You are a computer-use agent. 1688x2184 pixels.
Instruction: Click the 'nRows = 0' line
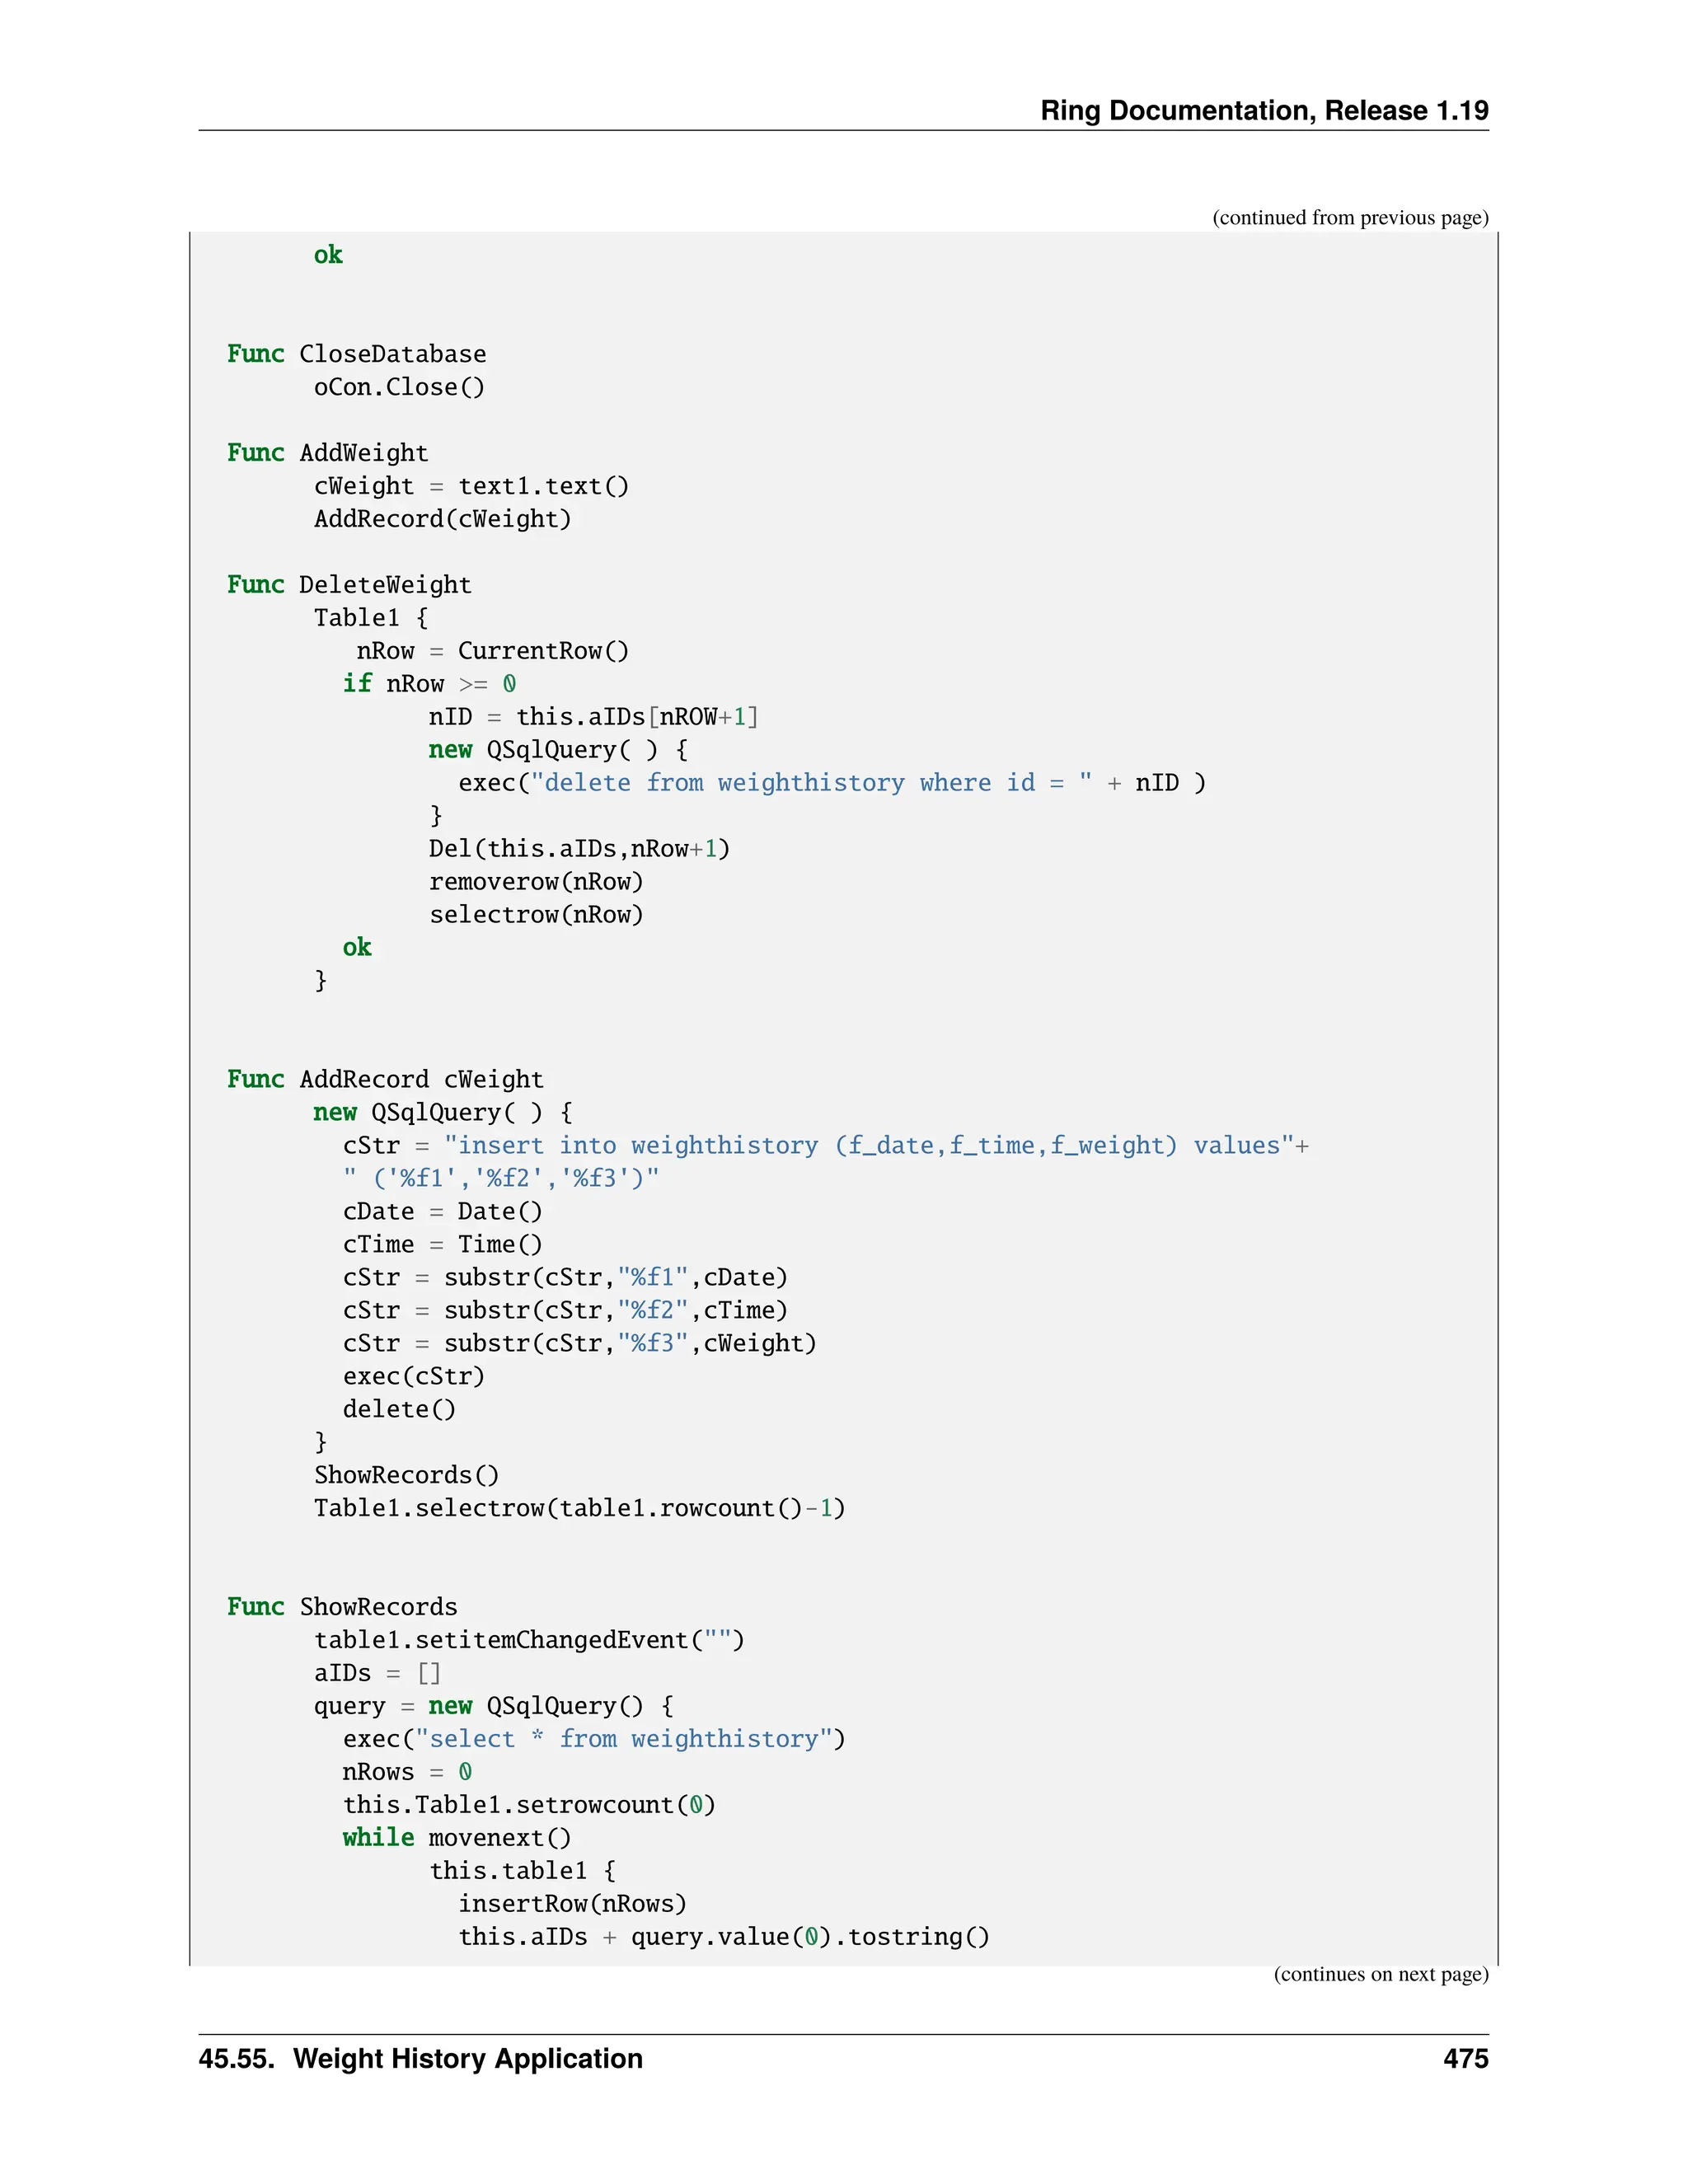408,1773
